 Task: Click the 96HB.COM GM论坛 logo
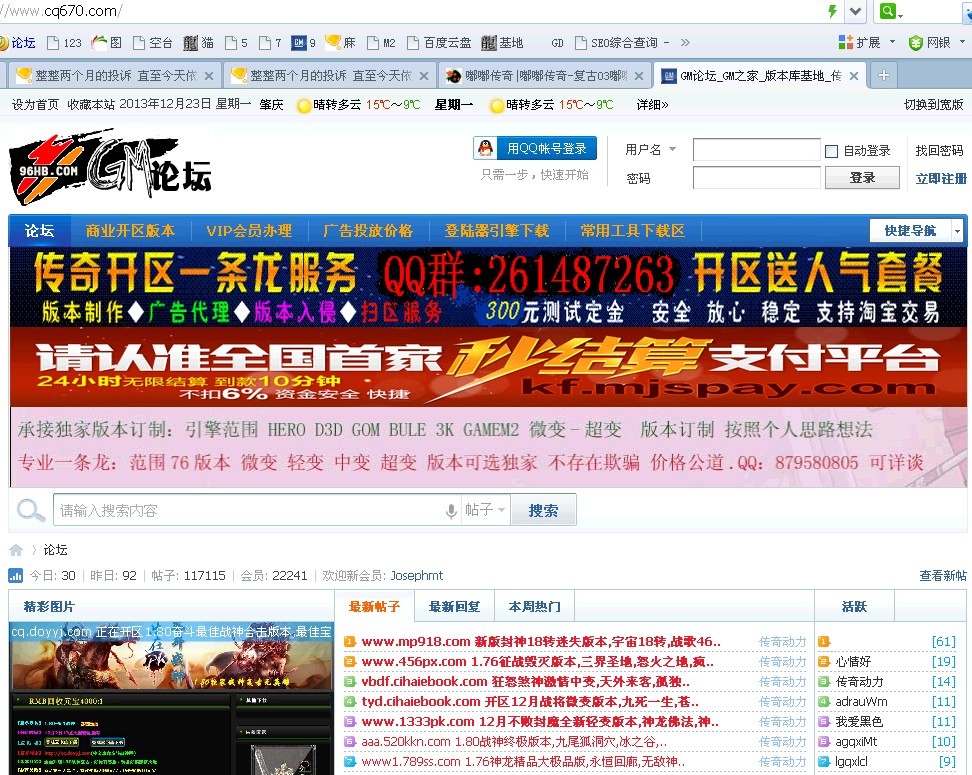110,166
